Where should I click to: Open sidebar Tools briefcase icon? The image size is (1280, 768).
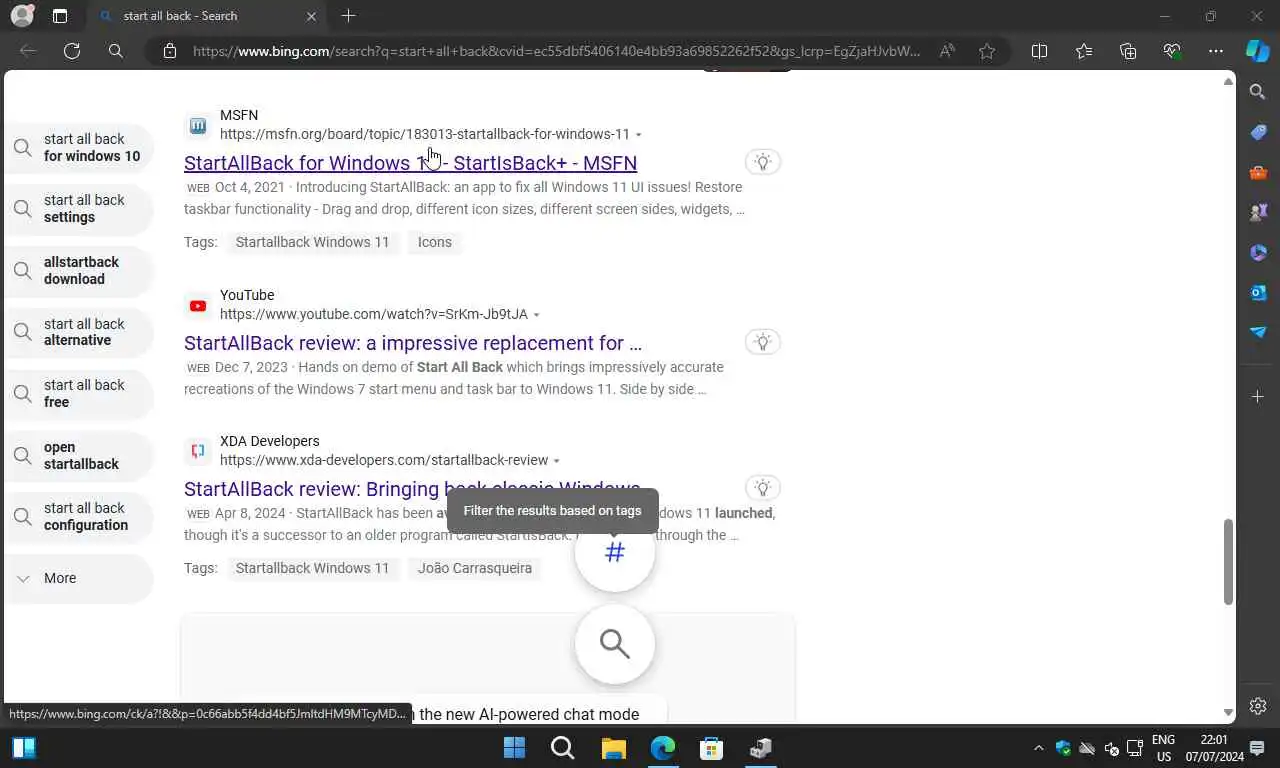tap(1258, 172)
